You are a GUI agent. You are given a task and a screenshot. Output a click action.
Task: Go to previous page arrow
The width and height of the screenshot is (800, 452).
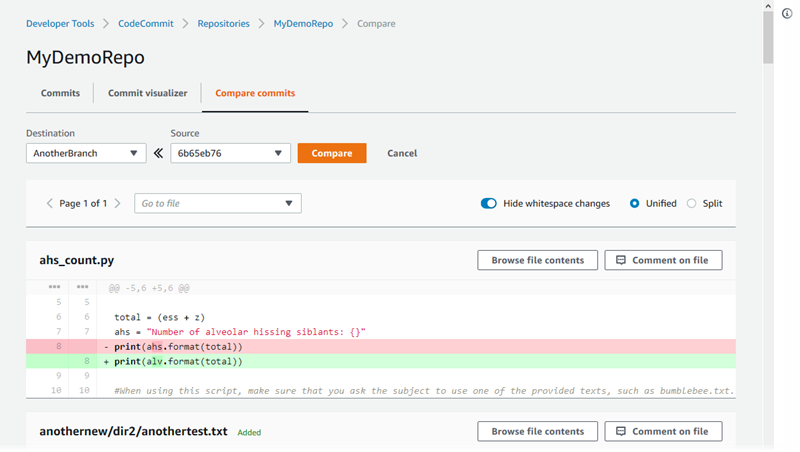tap(50, 203)
